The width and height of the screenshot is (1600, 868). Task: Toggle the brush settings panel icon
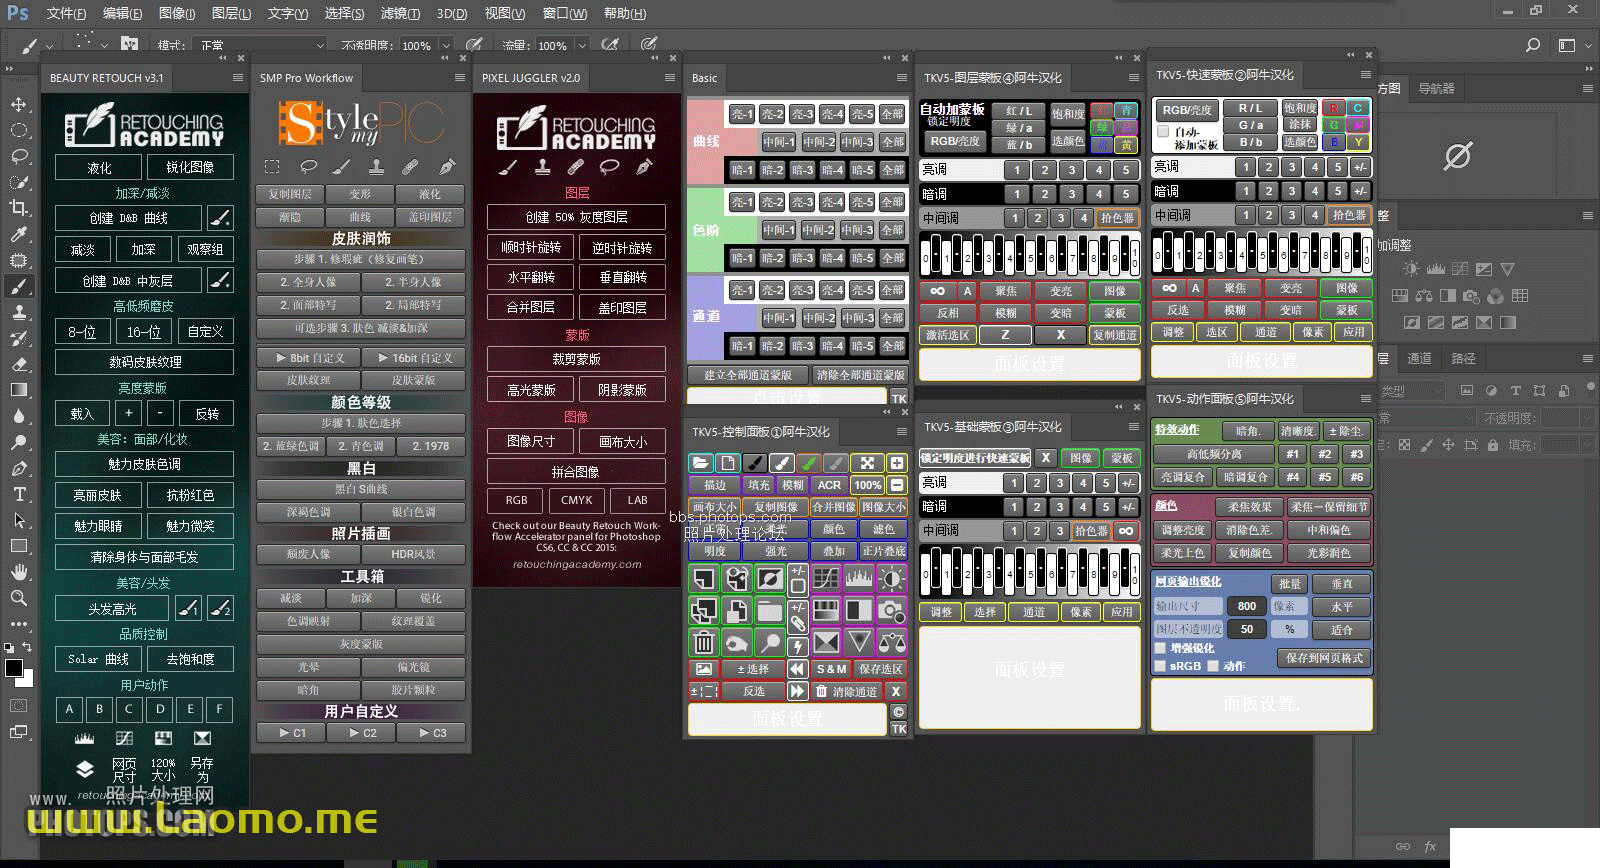[129, 45]
